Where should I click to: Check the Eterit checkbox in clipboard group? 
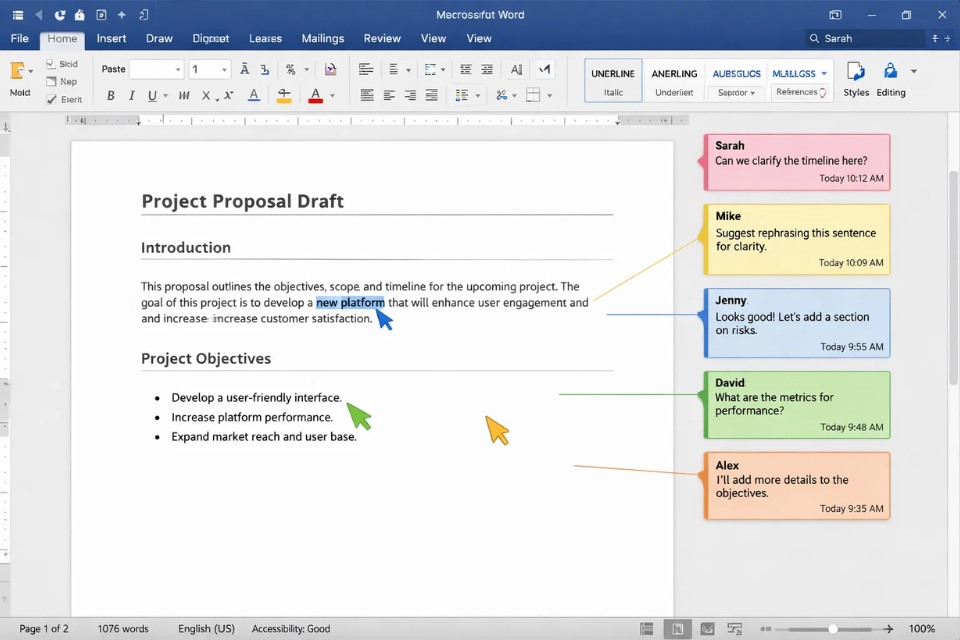pos(52,99)
